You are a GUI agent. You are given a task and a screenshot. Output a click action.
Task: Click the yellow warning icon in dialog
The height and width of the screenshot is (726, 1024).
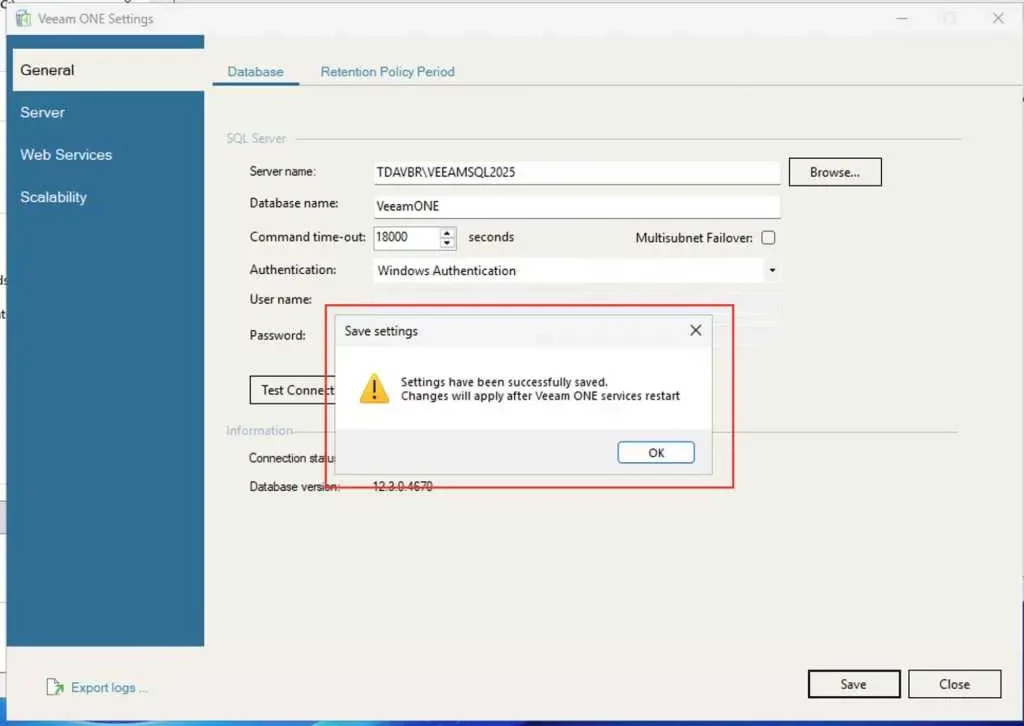point(374,388)
